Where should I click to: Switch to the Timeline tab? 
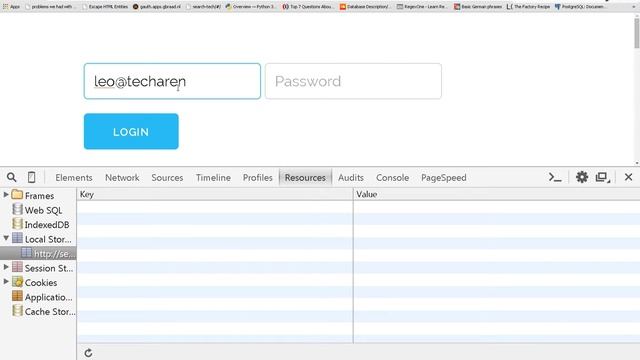213,178
